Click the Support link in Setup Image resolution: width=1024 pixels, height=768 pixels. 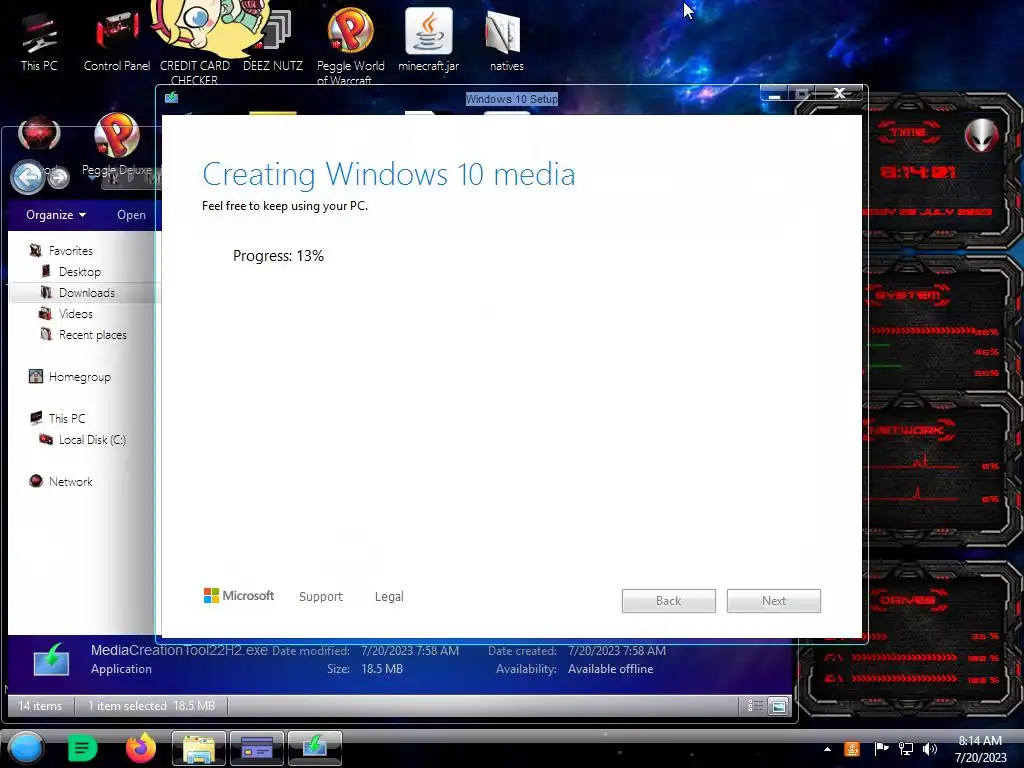tap(321, 596)
